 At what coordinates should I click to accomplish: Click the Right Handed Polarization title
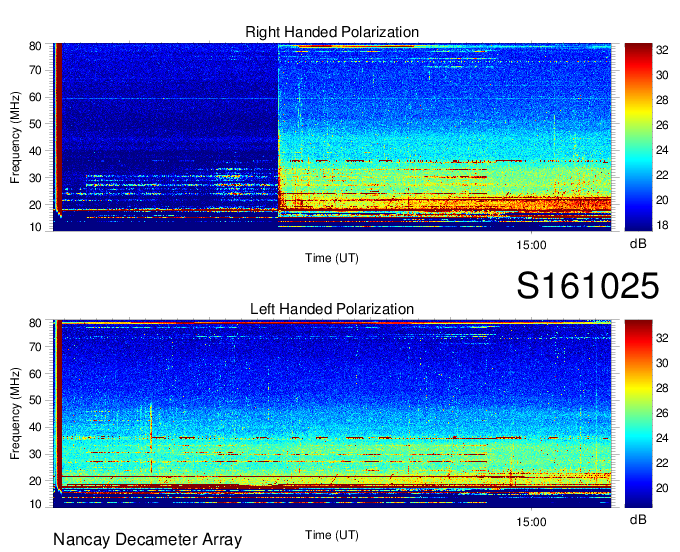coord(332,32)
